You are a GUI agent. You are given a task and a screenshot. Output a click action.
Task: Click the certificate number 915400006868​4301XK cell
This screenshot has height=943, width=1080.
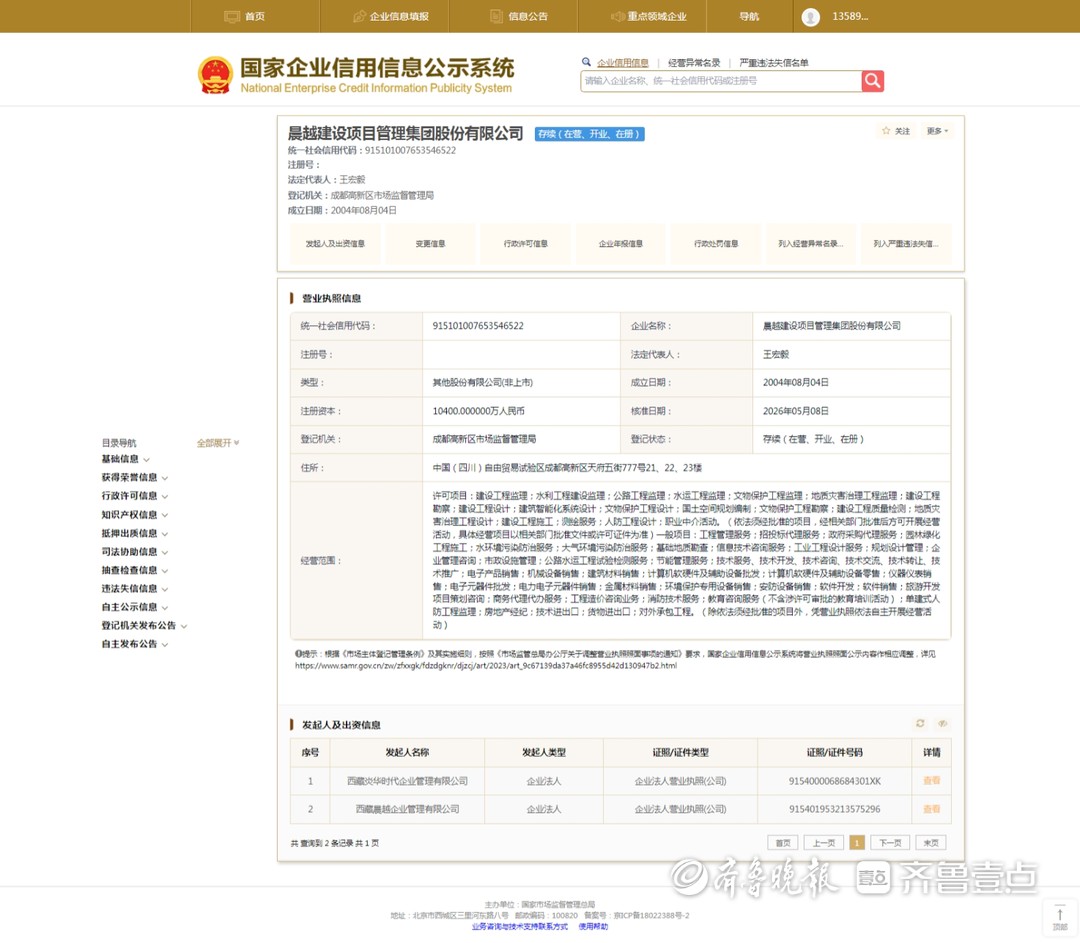(835, 780)
